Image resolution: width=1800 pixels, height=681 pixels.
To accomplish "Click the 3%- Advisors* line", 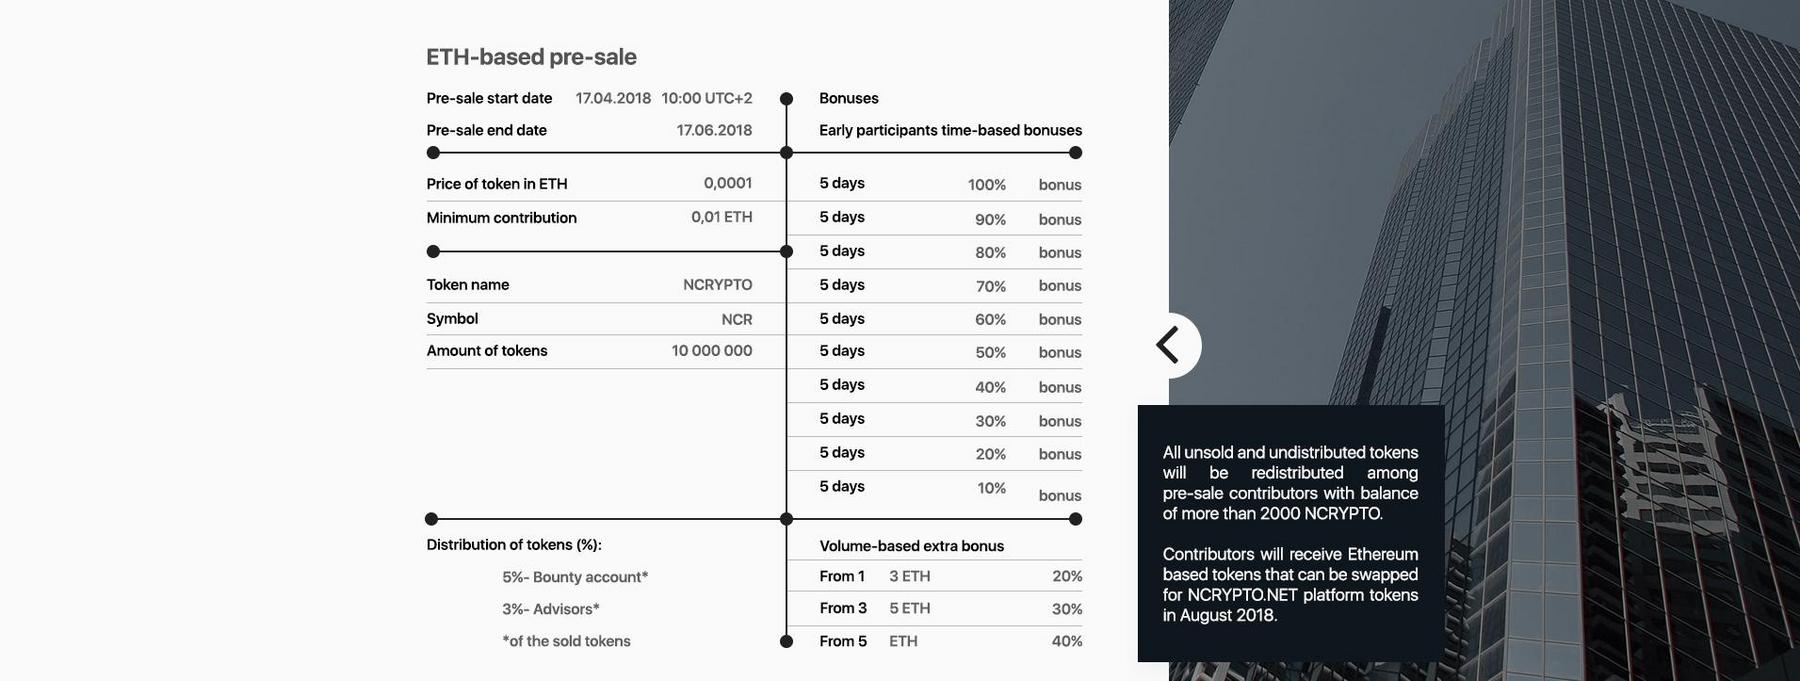I will (551, 609).
